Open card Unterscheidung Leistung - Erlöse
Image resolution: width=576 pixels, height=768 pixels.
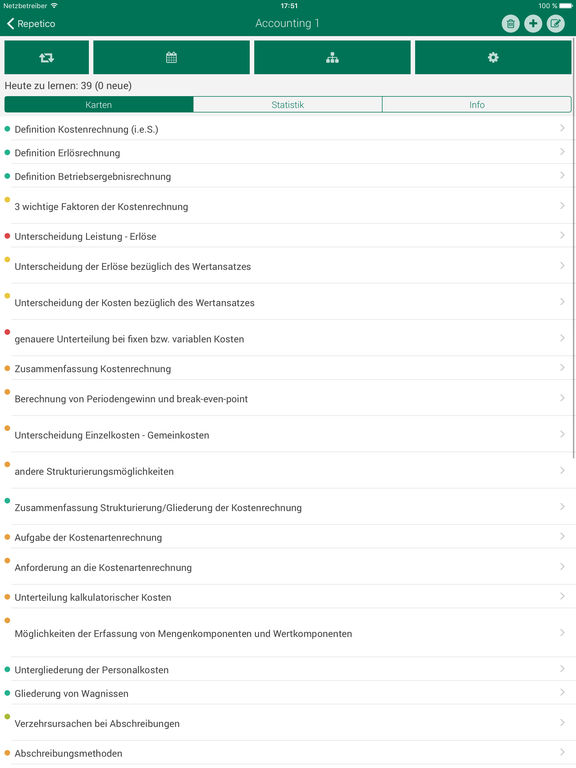point(288,236)
